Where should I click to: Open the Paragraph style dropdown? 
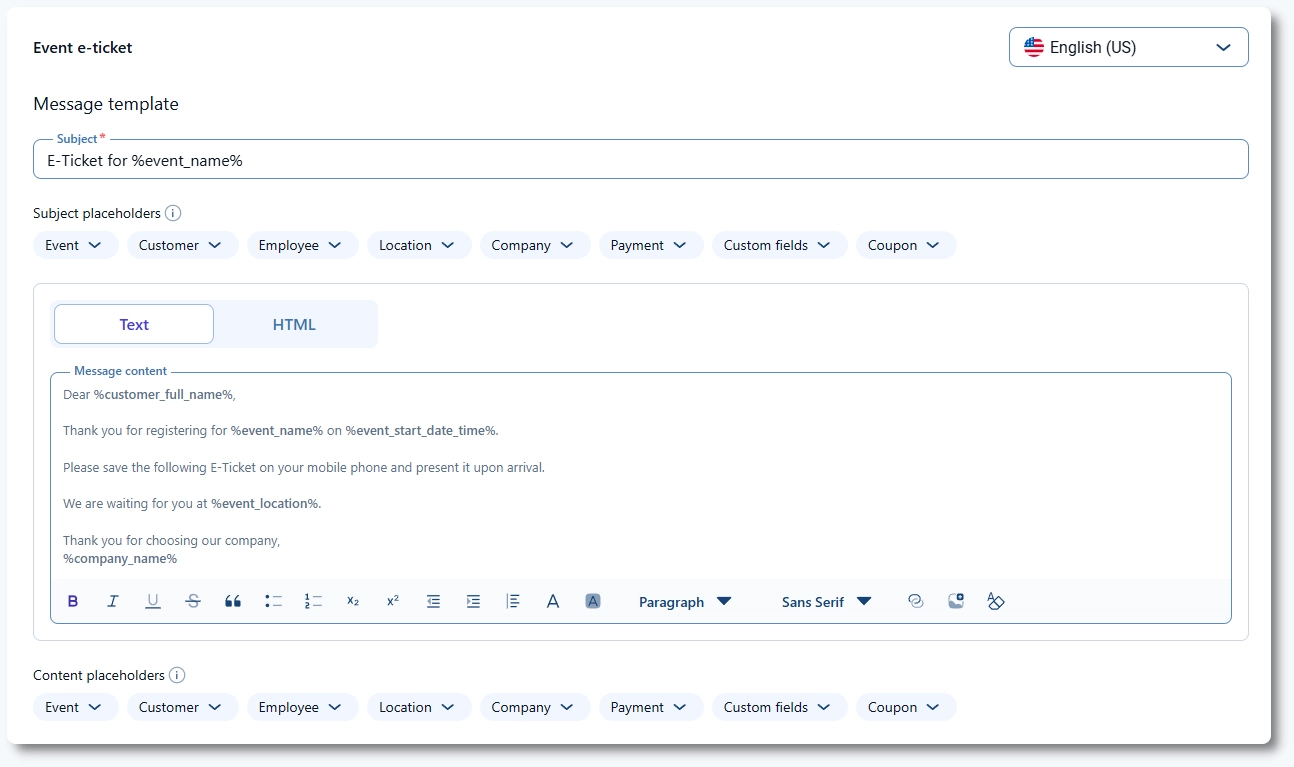685,602
